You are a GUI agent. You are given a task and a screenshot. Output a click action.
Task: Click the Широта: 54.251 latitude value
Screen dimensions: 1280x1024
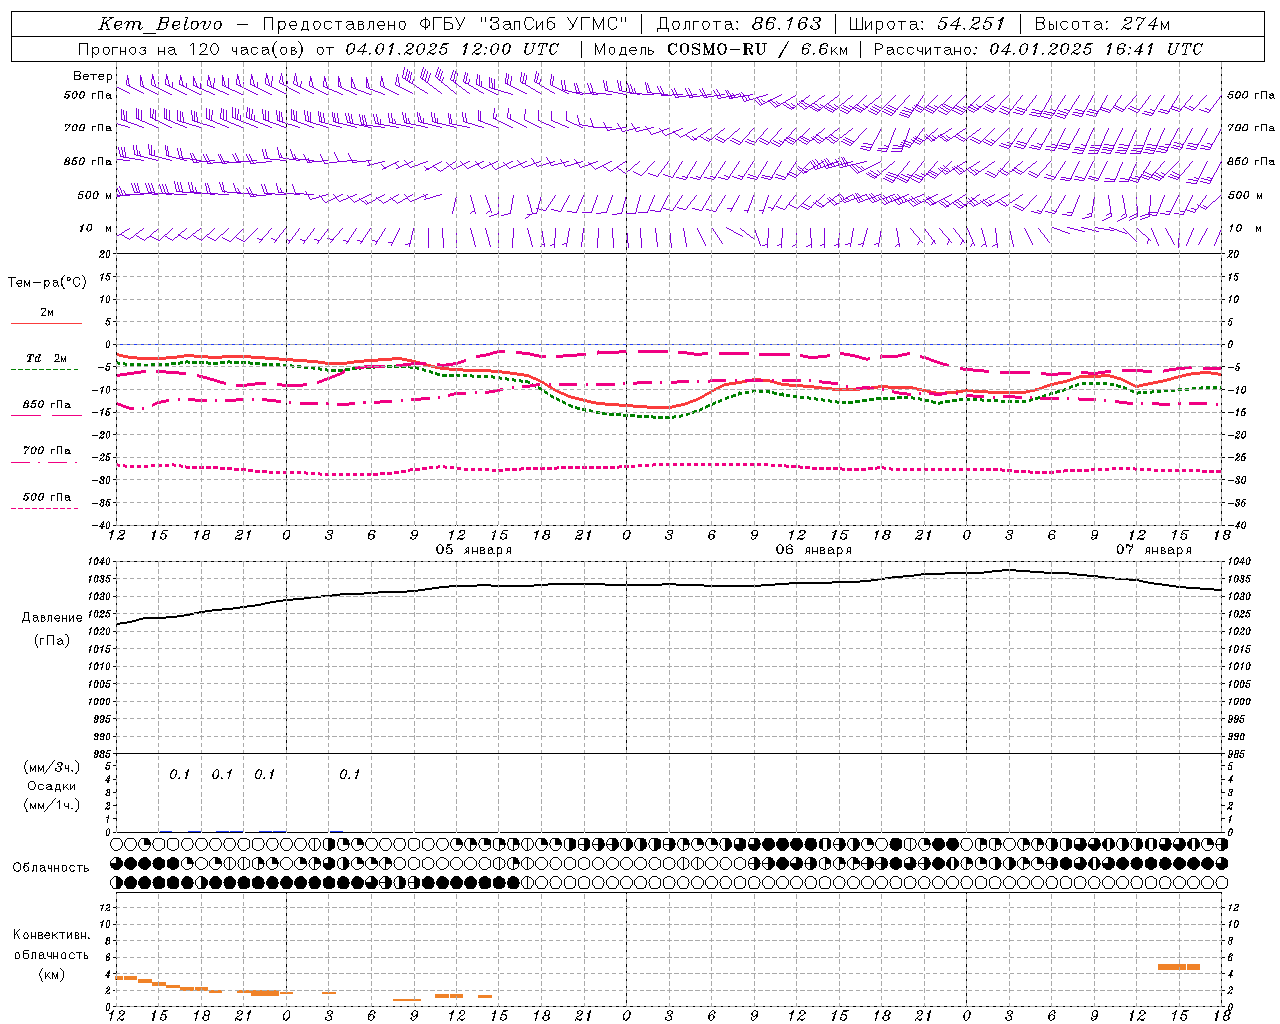click(926, 24)
